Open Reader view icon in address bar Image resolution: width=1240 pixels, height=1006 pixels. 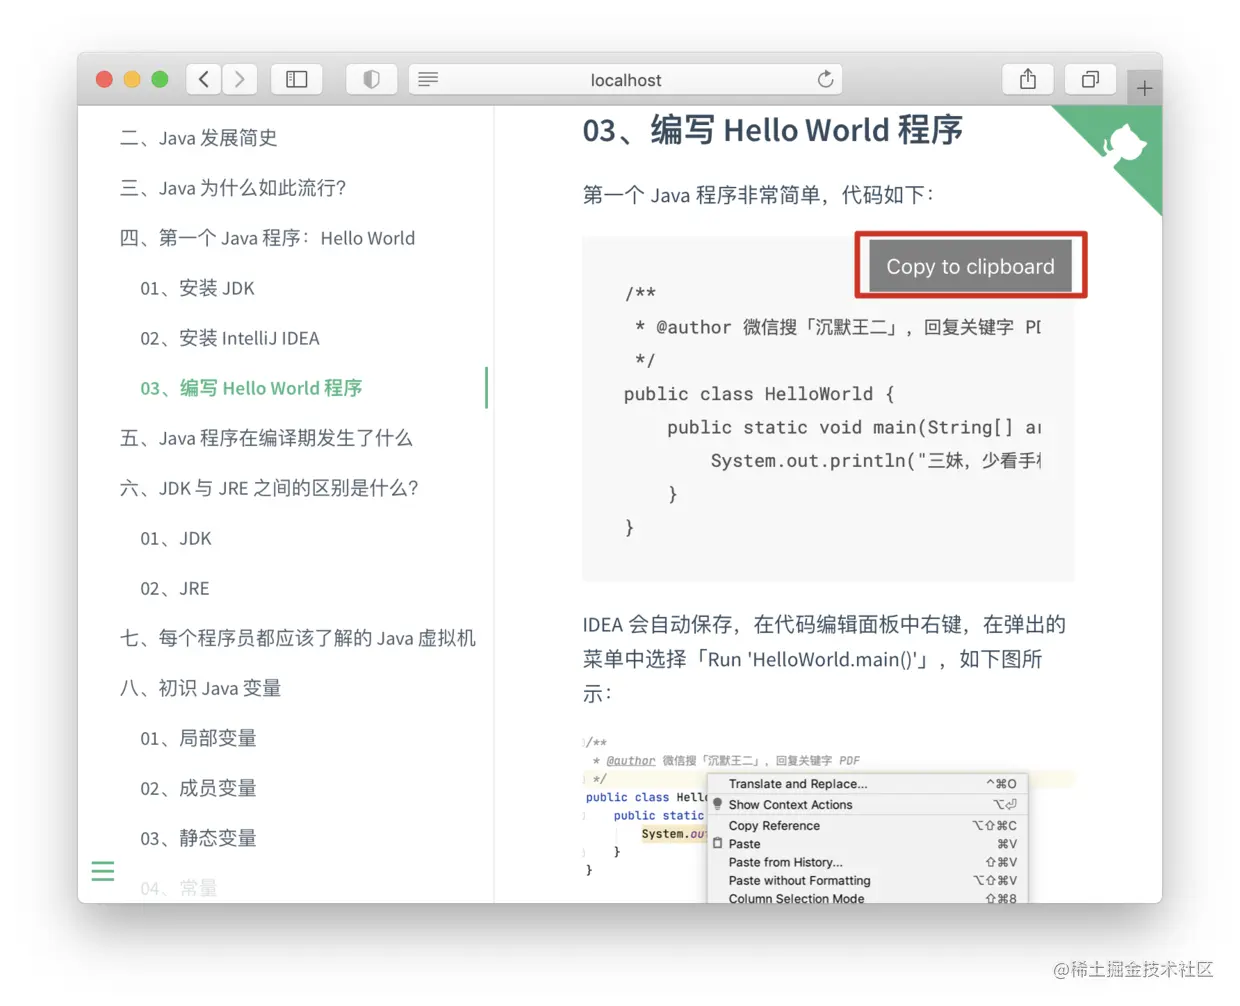(428, 79)
